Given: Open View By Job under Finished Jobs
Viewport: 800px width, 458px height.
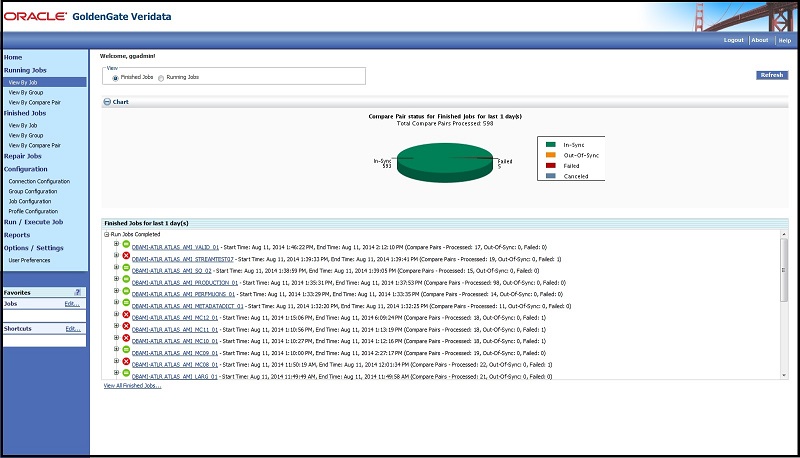Looking at the screenshot, I should (x=23, y=125).
